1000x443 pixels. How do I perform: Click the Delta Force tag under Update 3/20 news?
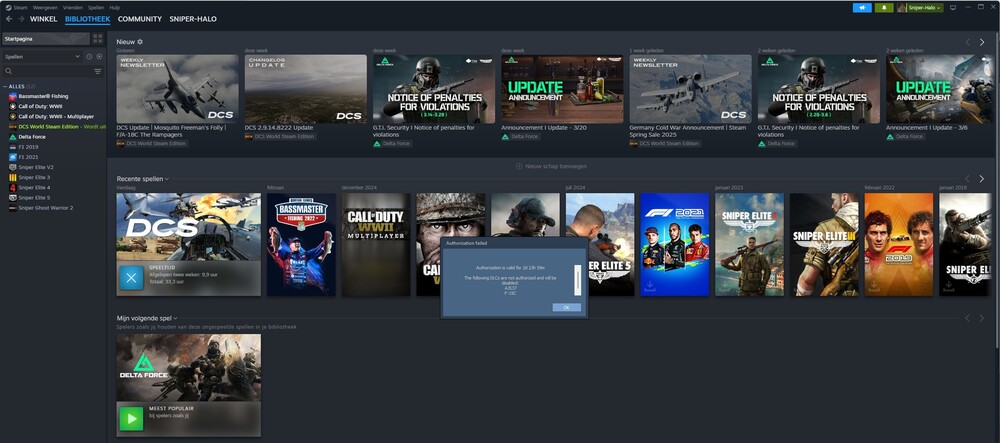pyautogui.click(x=521, y=136)
